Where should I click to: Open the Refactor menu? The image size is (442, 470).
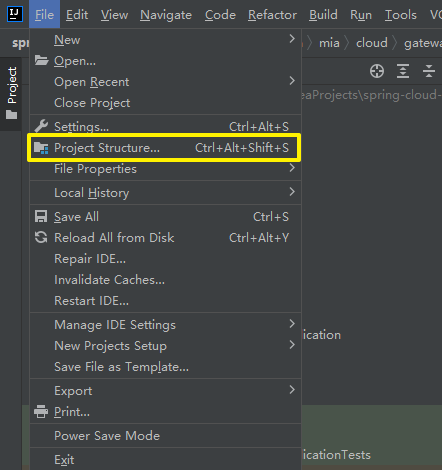click(272, 15)
